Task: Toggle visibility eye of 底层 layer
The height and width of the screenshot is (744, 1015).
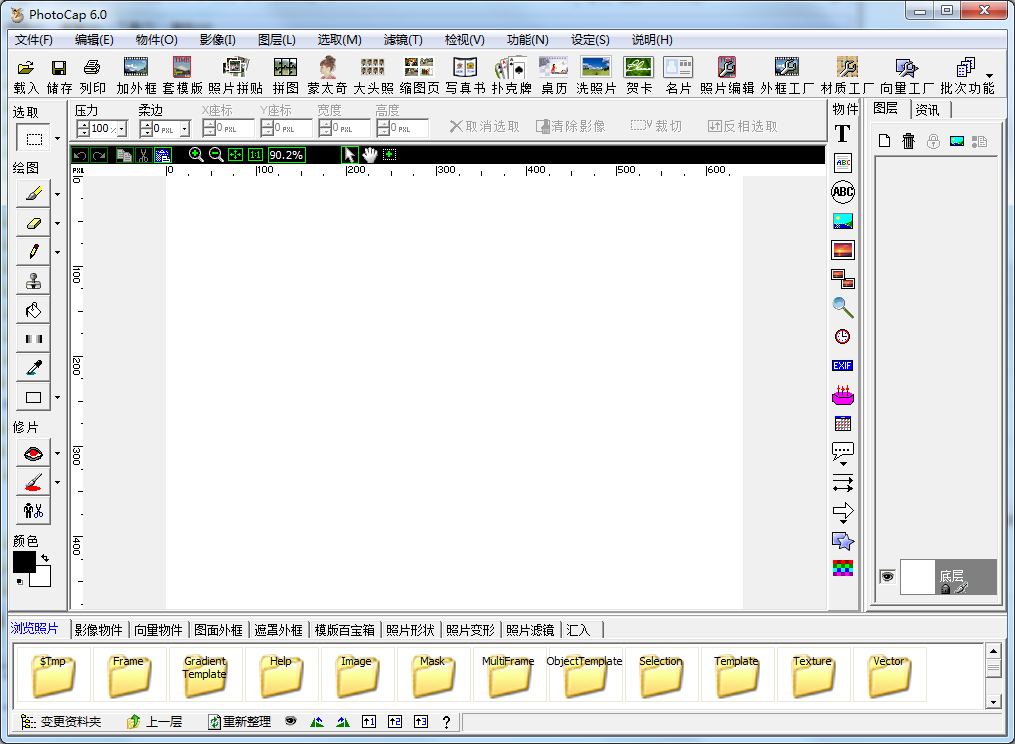Action: [x=886, y=577]
